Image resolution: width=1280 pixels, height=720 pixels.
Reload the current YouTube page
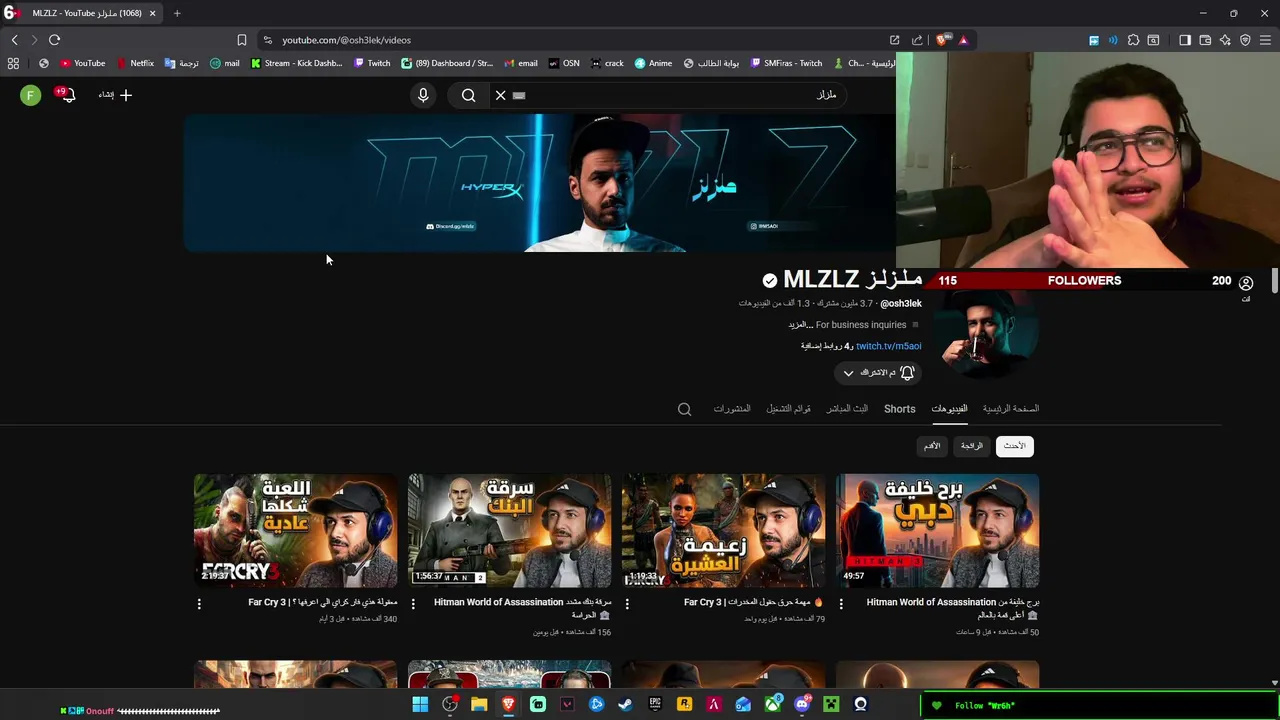click(x=54, y=40)
